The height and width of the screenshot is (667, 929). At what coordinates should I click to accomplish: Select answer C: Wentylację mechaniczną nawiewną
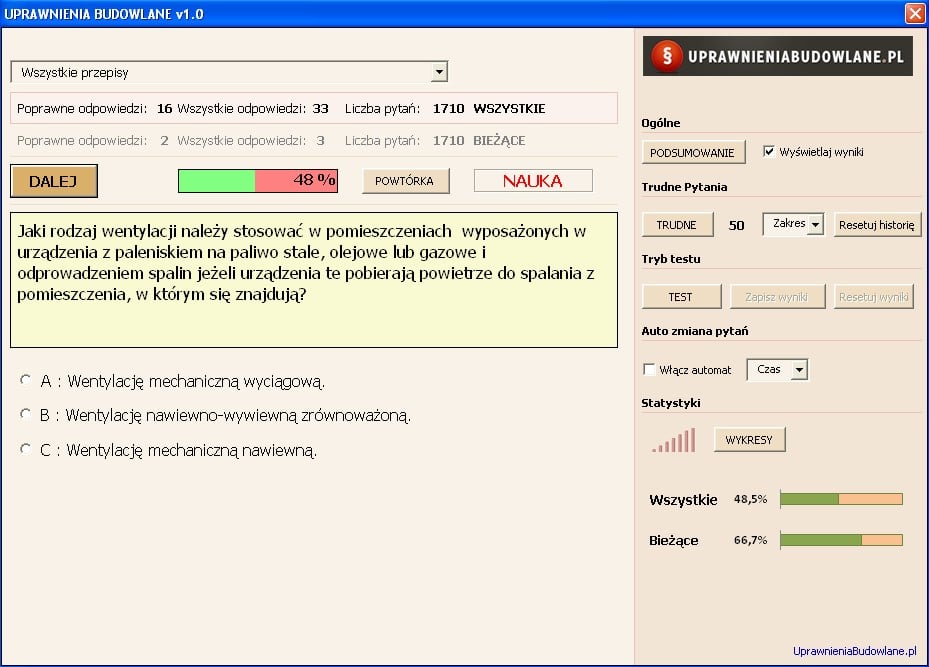click(x=25, y=449)
